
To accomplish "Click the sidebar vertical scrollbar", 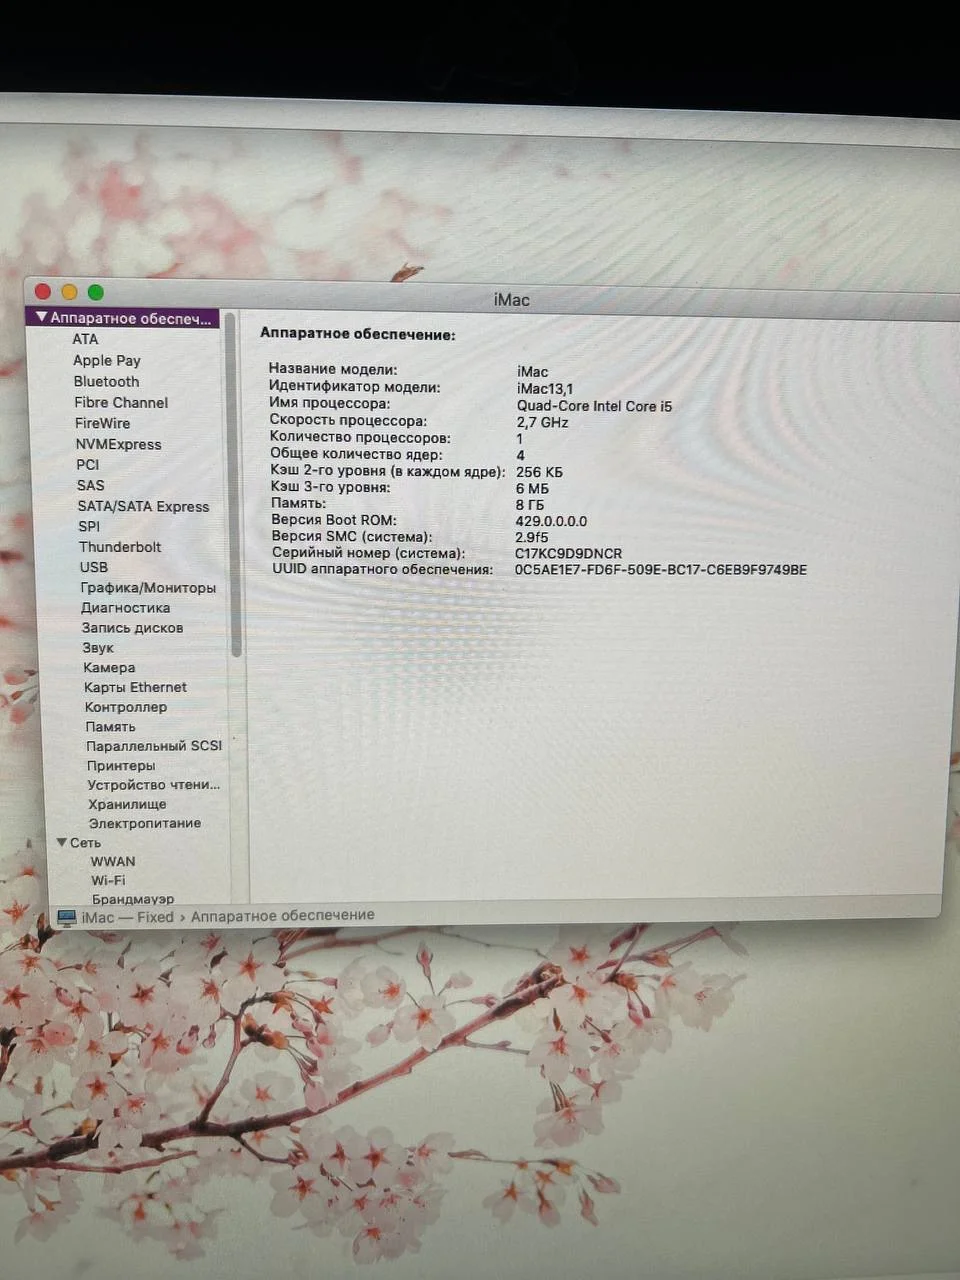I will pyautogui.click(x=235, y=486).
